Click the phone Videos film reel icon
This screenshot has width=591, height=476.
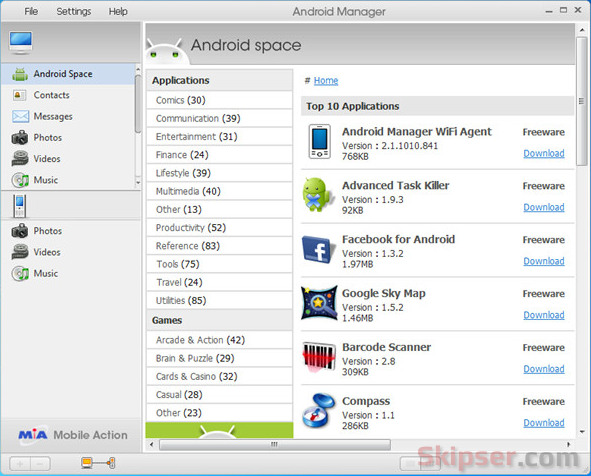[x=20, y=252]
